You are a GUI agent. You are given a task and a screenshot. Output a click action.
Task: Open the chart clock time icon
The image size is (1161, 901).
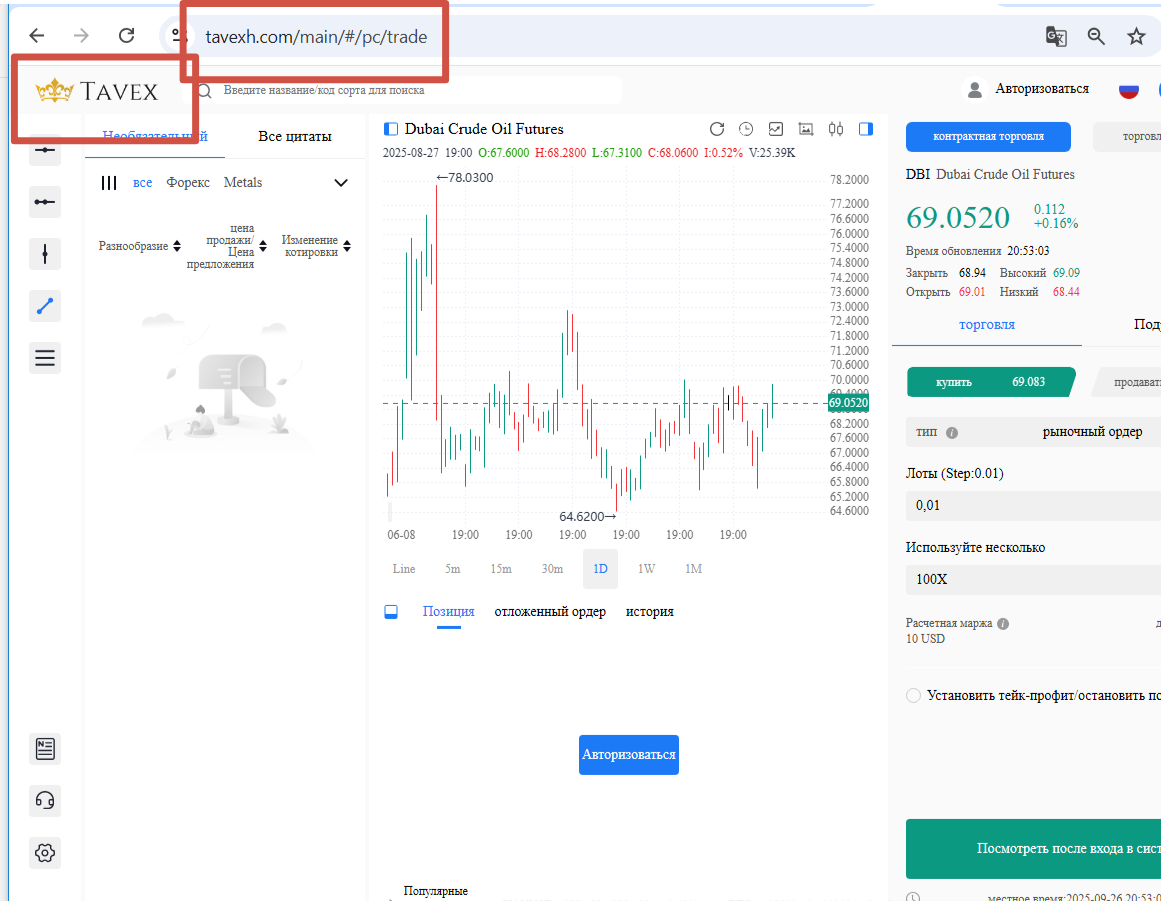click(x=746, y=129)
